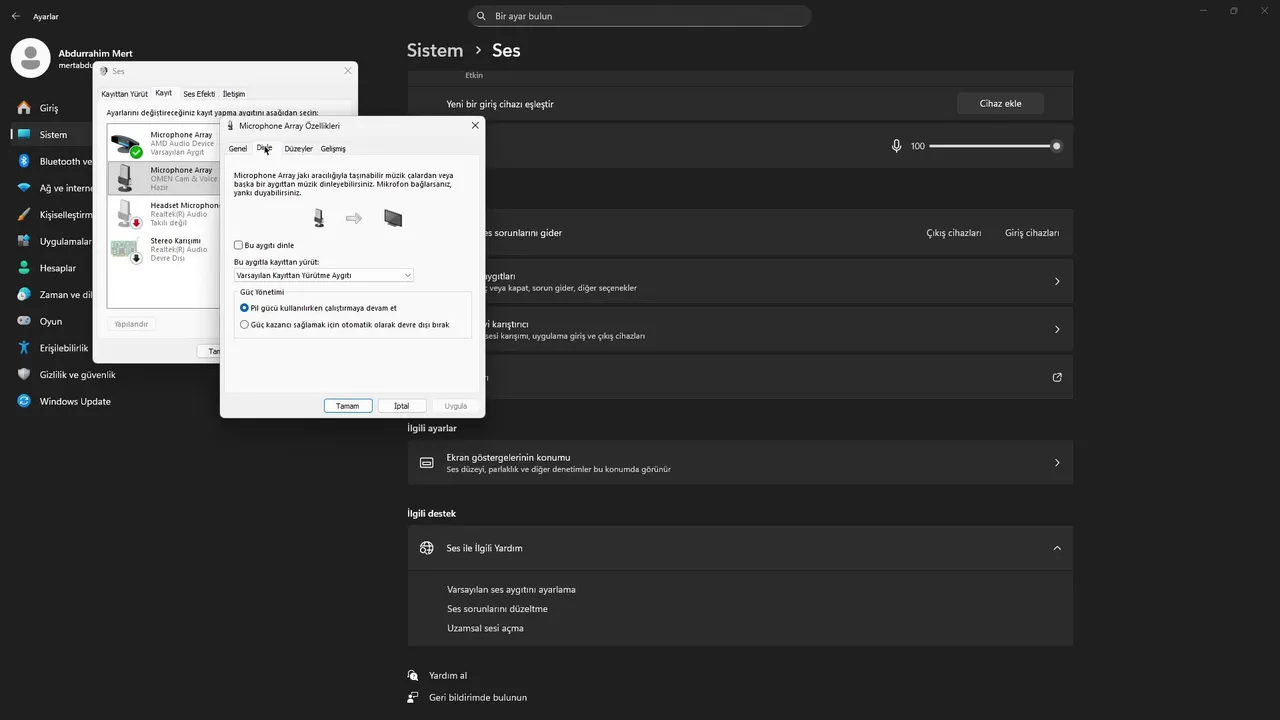
Task: Click Yardım al link
Action: [448, 675]
